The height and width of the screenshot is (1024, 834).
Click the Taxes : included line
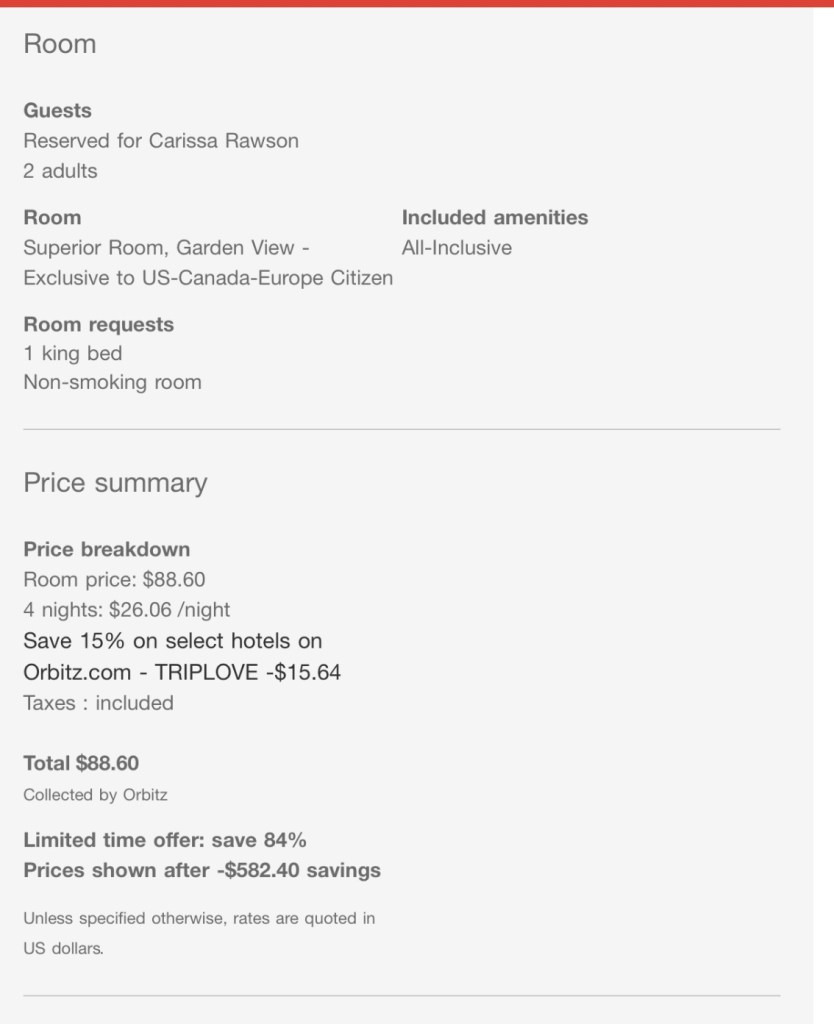[x=98, y=703]
